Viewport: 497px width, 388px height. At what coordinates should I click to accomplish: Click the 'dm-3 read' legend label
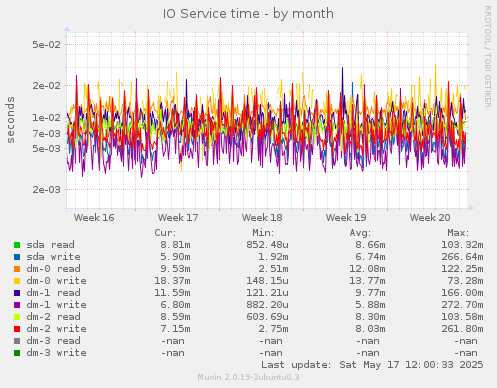click(x=53, y=341)
